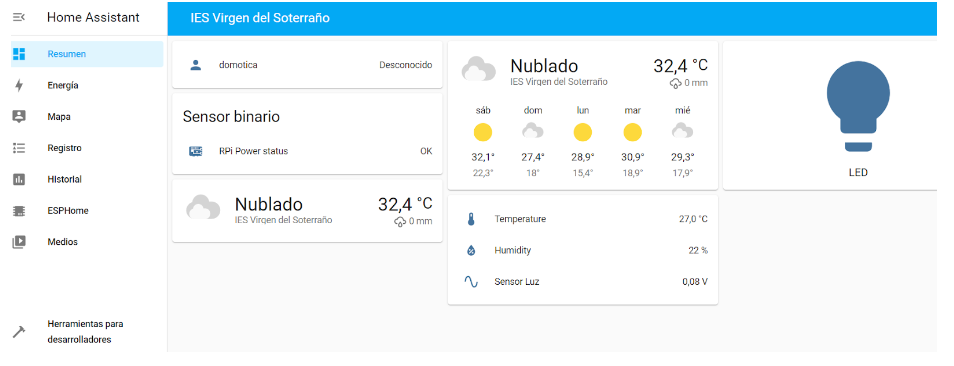Image resolution: width=954 pixels, height=366 pixels.
Task: Open the Medios play icon
Action: [19, 242]
